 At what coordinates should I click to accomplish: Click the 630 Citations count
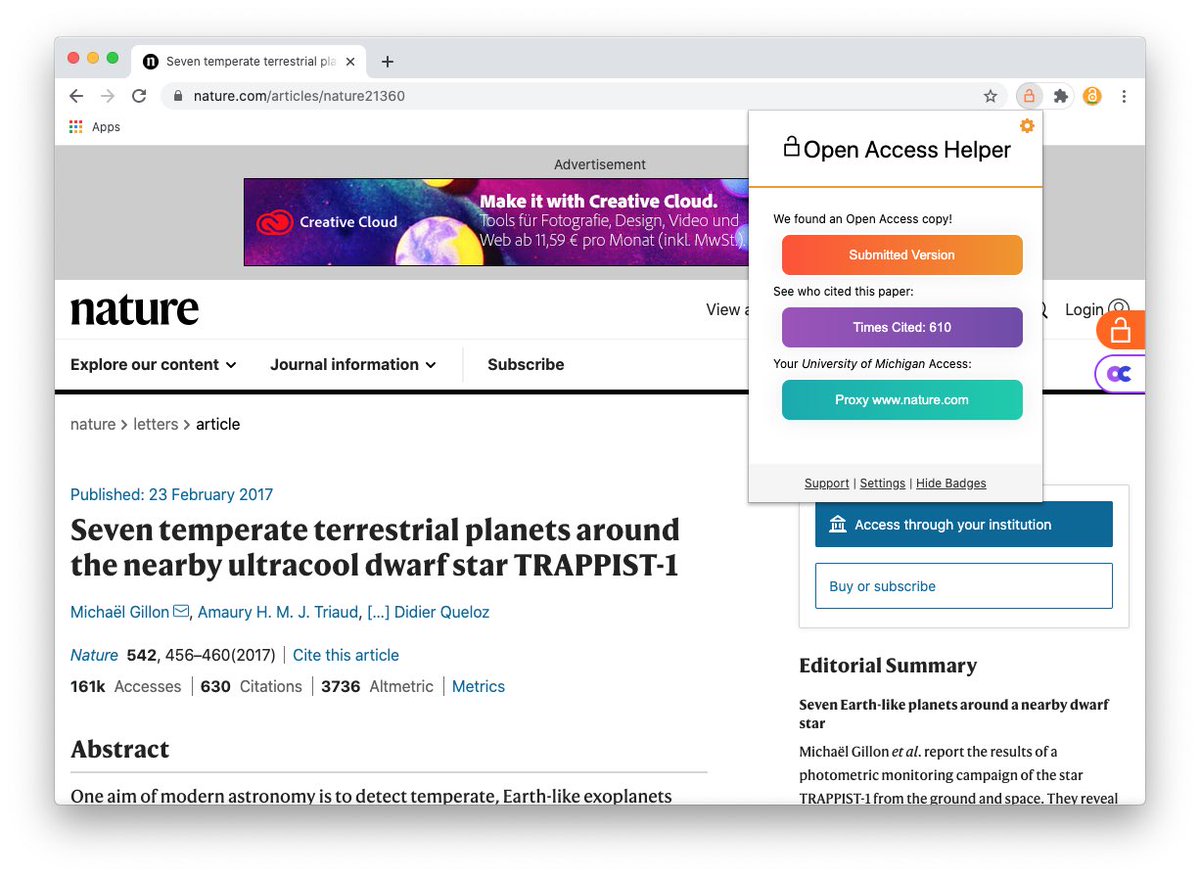tap(251, 686)
